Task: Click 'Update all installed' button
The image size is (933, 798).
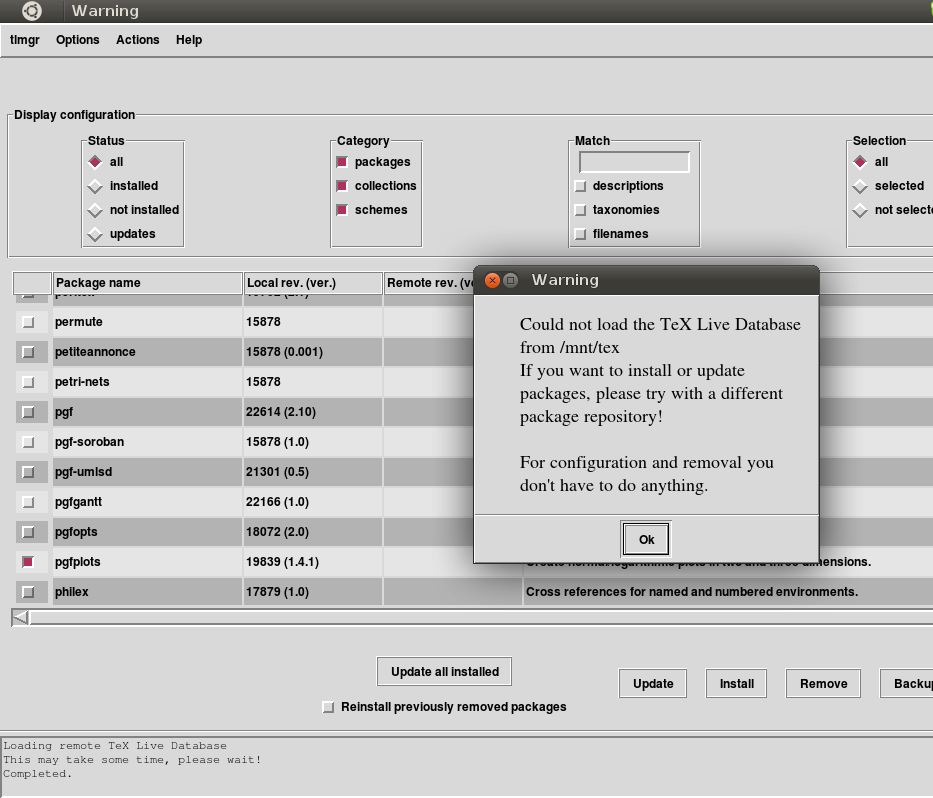Action: pos(444,672)
